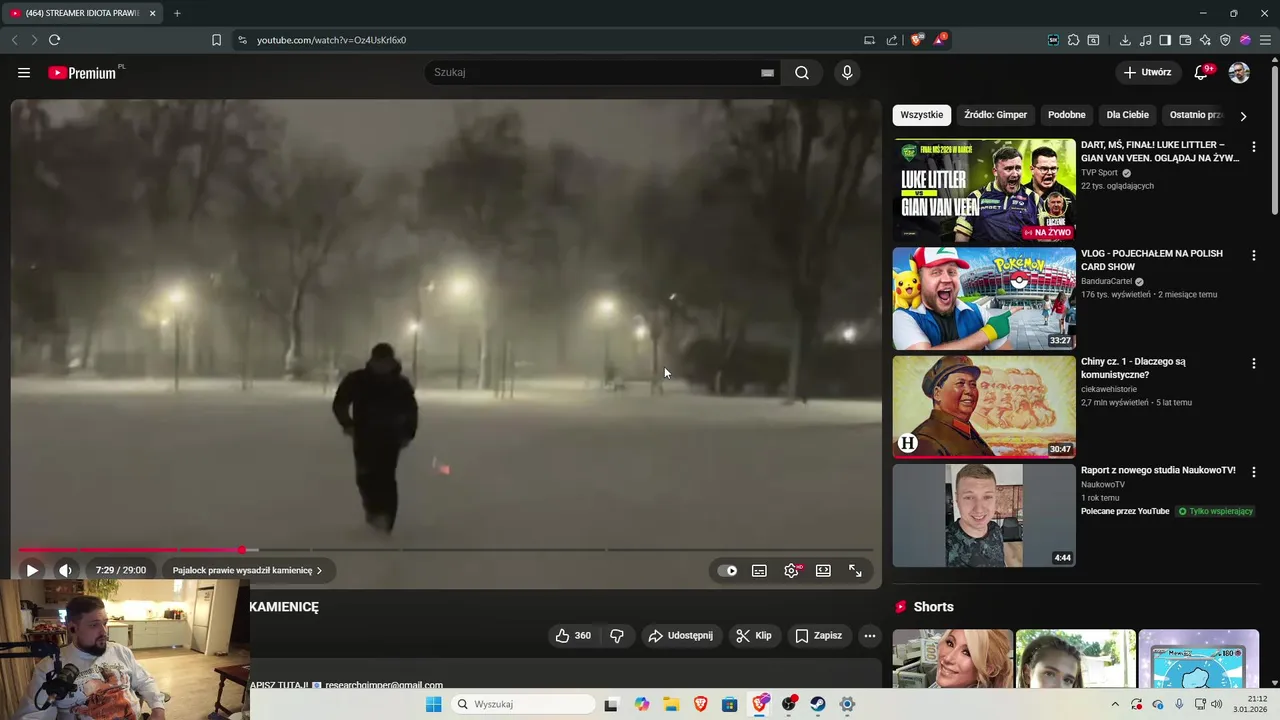Click the browser address bar URL

coord(331,40)
